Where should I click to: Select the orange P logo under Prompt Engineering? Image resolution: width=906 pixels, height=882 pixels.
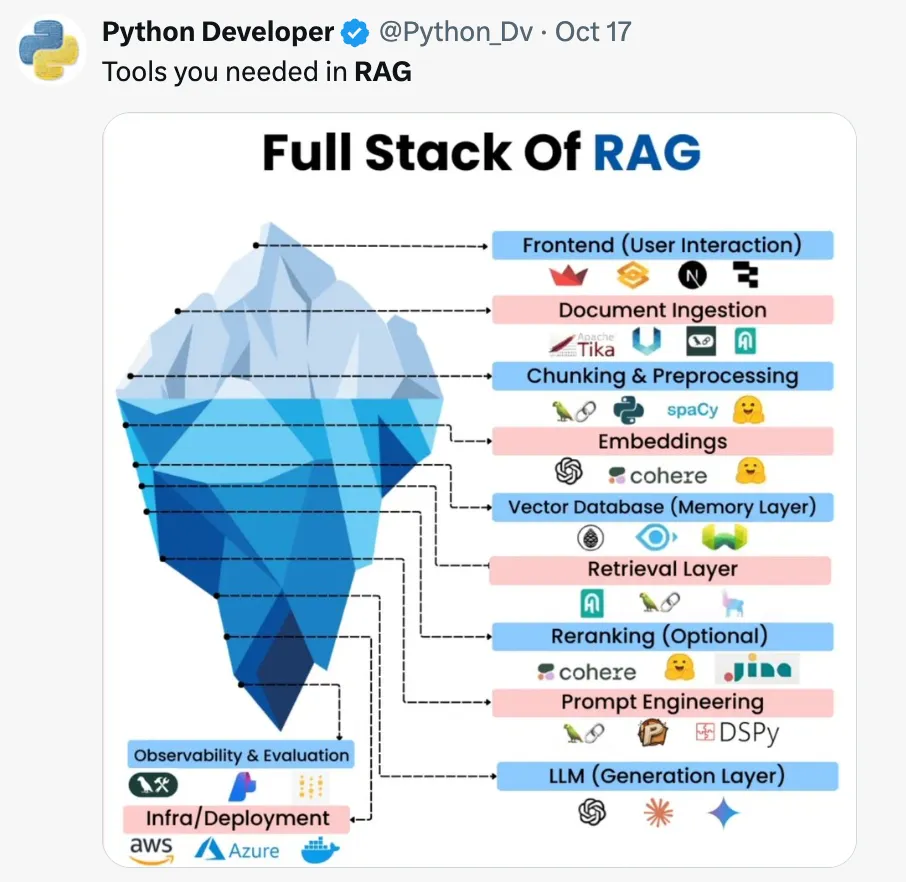[x=652, y=733]
